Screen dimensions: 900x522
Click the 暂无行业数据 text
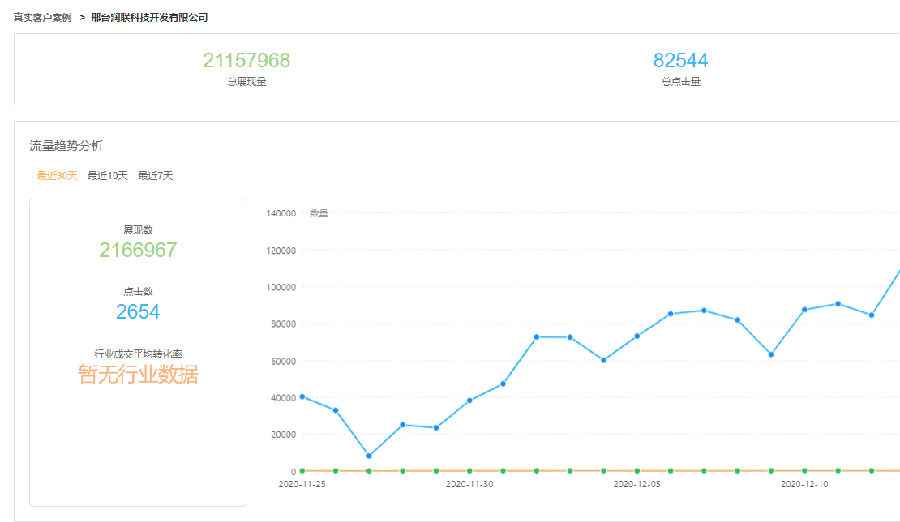coord(138,374)
